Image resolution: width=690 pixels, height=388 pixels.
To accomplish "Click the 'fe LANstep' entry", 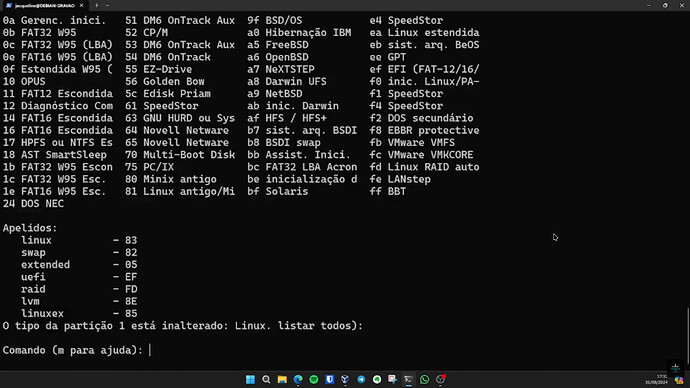I will 400,179.
